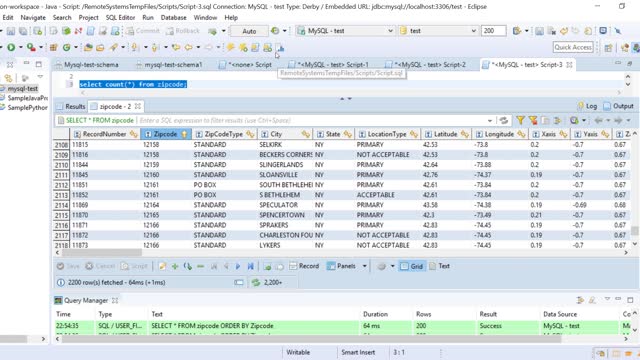Switch to the Script-2 editor tab

point(426,64)
